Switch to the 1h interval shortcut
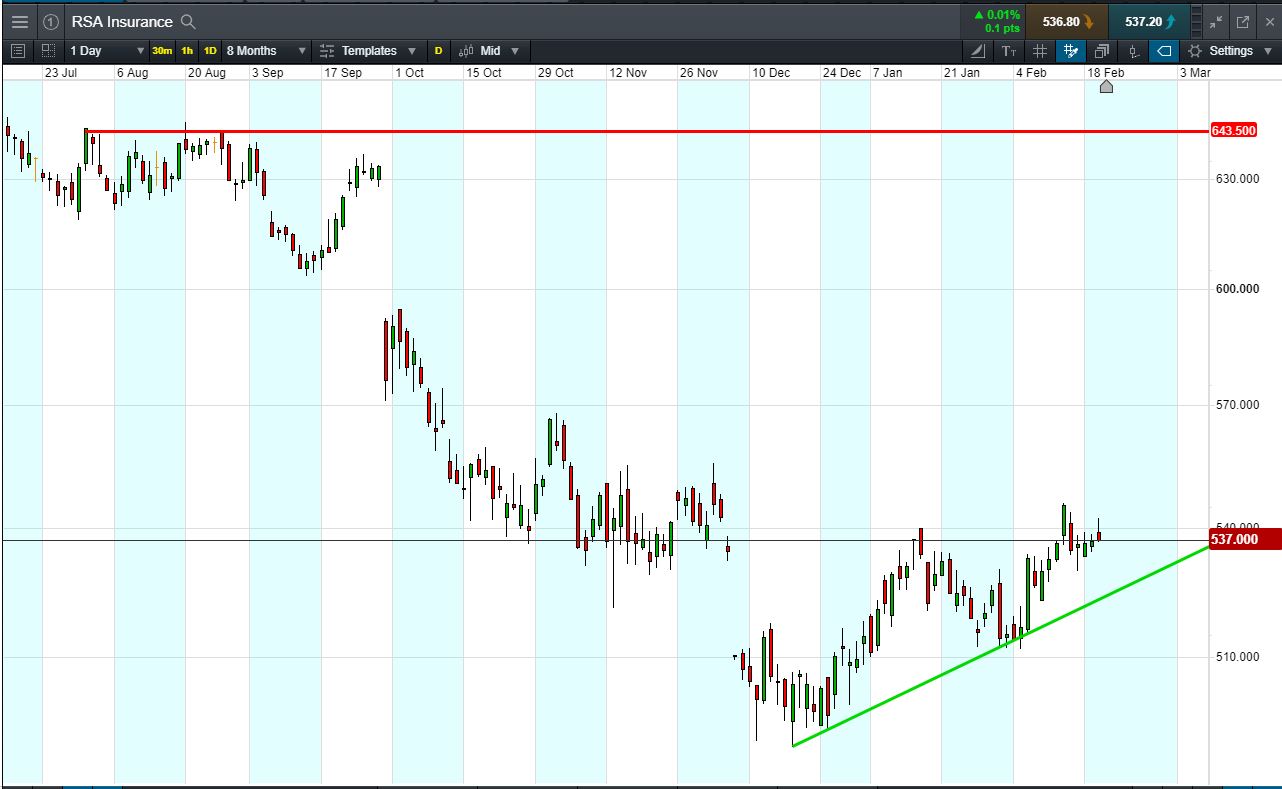The height and width of the screenshot is (789, 1282). (187, 50)
